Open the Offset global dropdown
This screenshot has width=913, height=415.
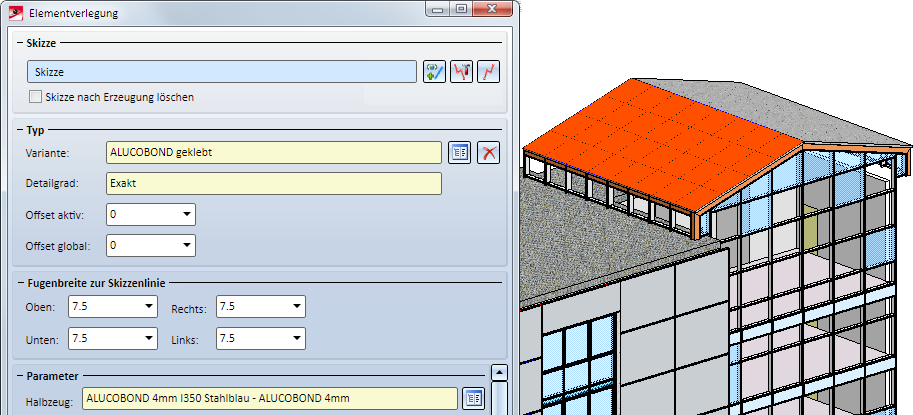pyautogui.click(x=187, y=245)
